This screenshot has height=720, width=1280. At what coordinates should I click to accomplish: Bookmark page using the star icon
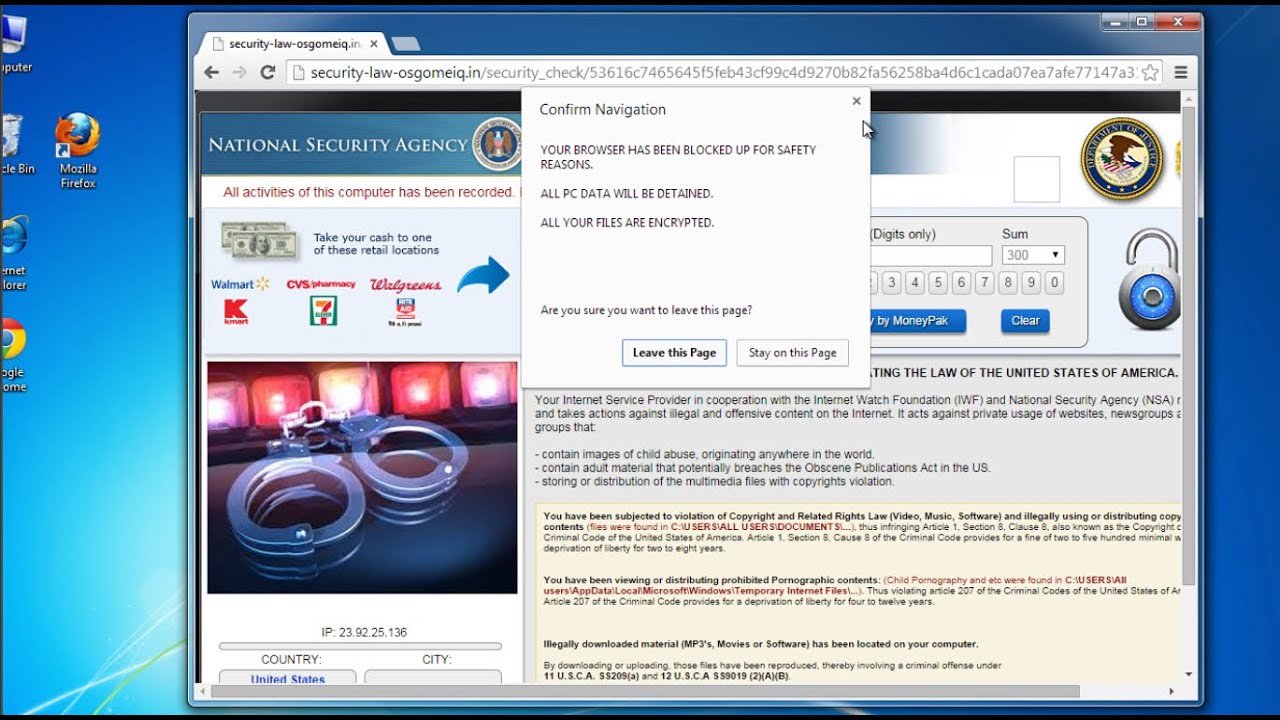(x=1150, y=72)
